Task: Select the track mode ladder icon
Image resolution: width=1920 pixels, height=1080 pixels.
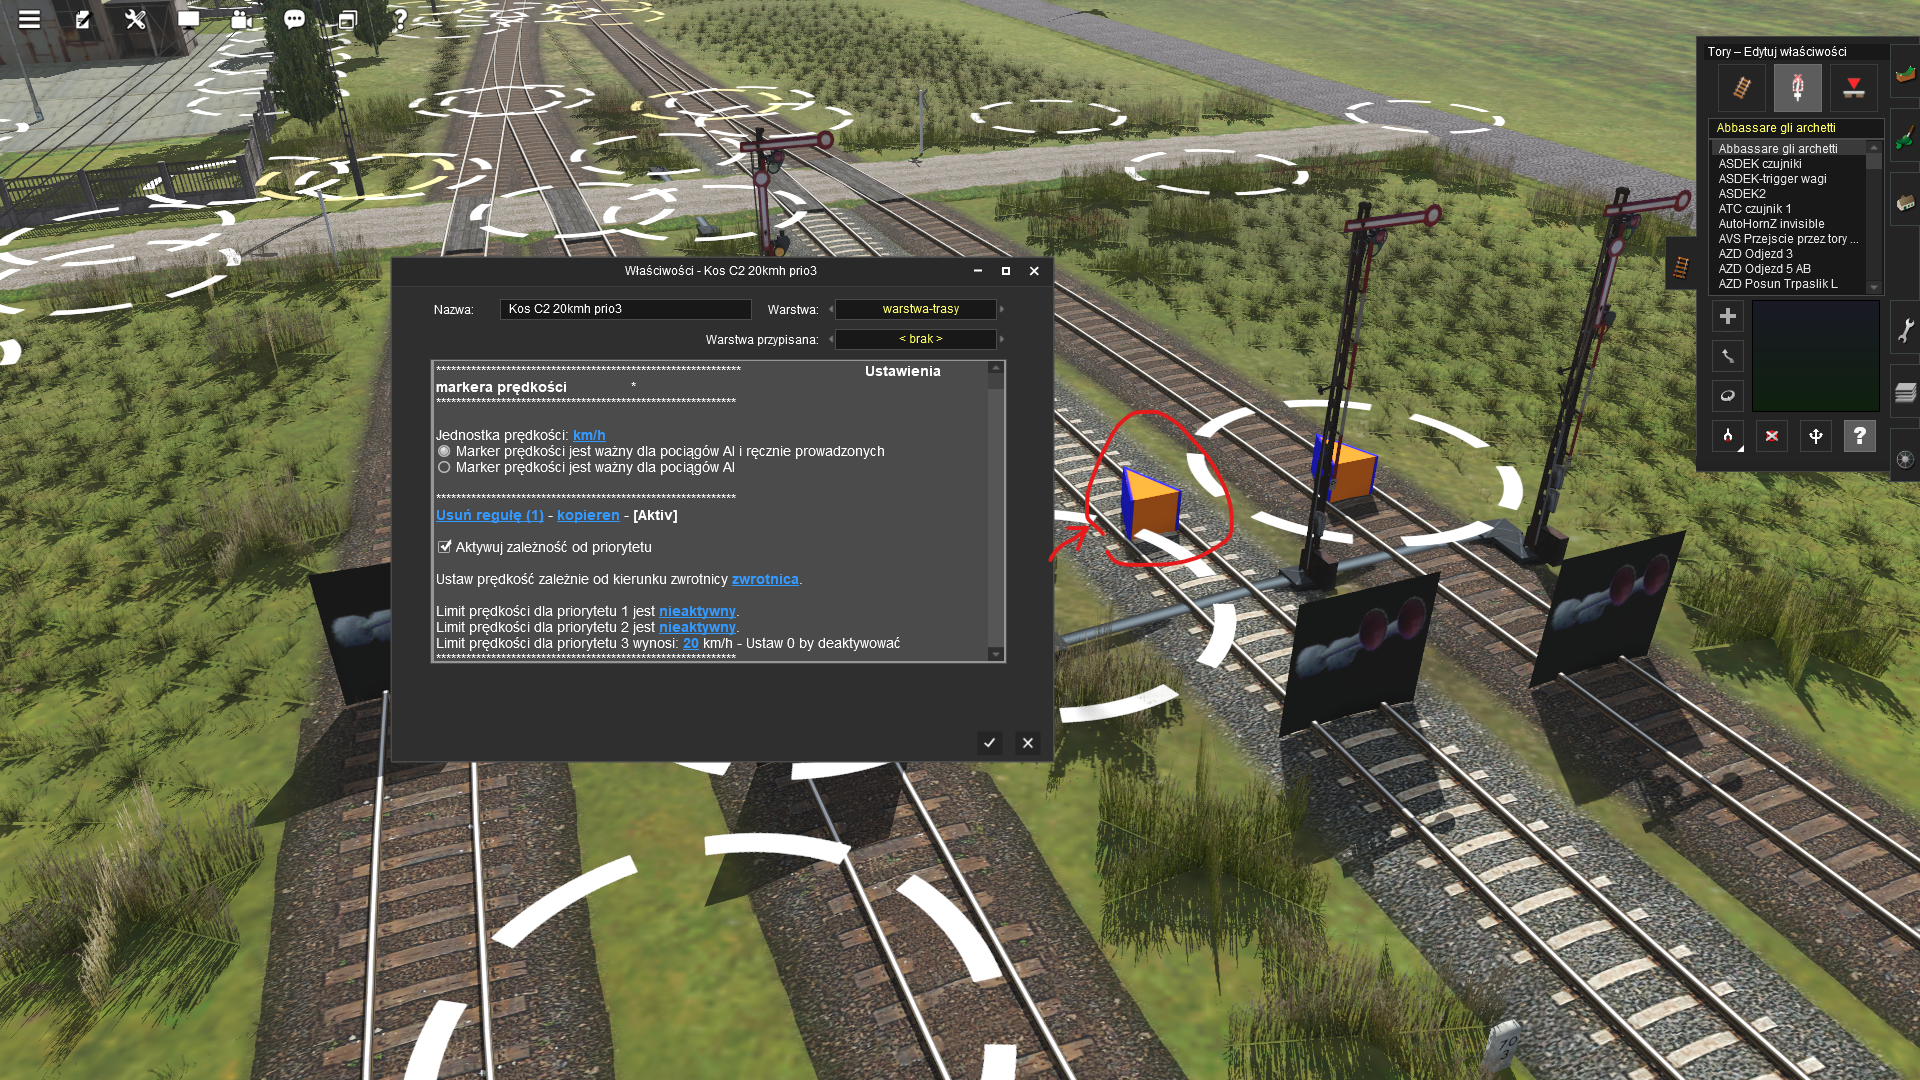Action: [x=1741, y=88]
